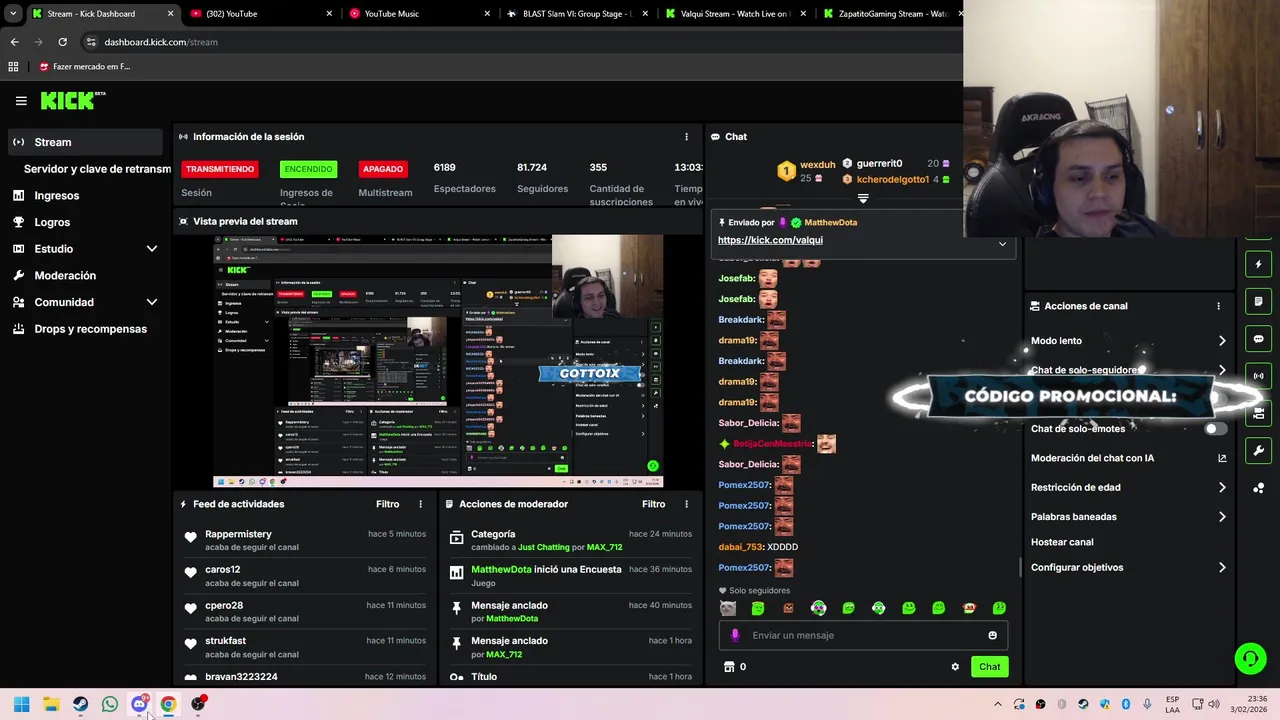
Task: Click the strukfast activity entry
Action: pos(304,647)
